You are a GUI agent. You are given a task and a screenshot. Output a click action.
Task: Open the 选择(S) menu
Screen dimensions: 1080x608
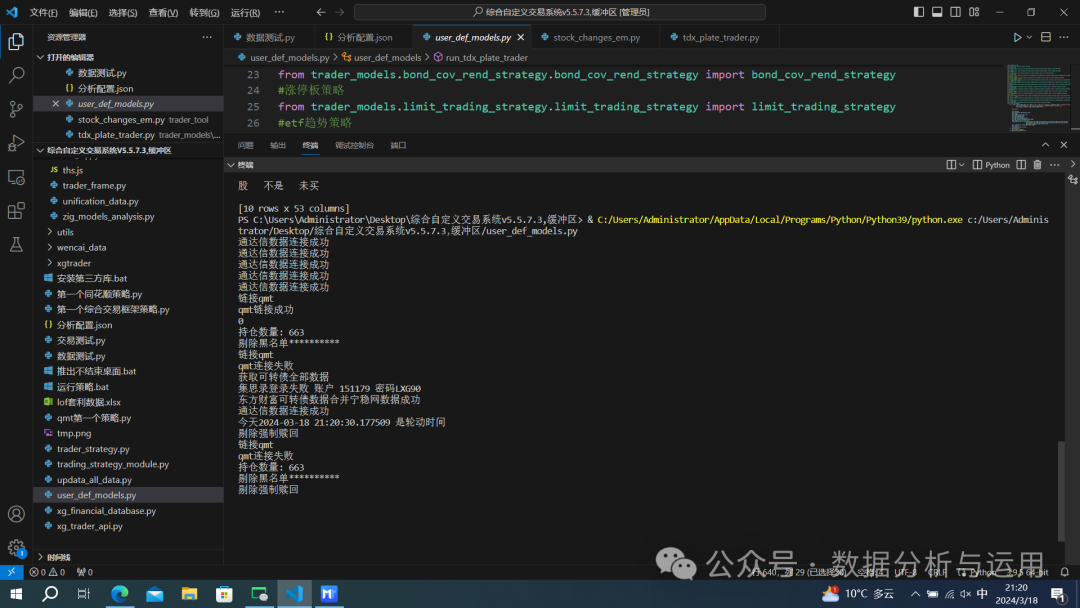(123, 12)
